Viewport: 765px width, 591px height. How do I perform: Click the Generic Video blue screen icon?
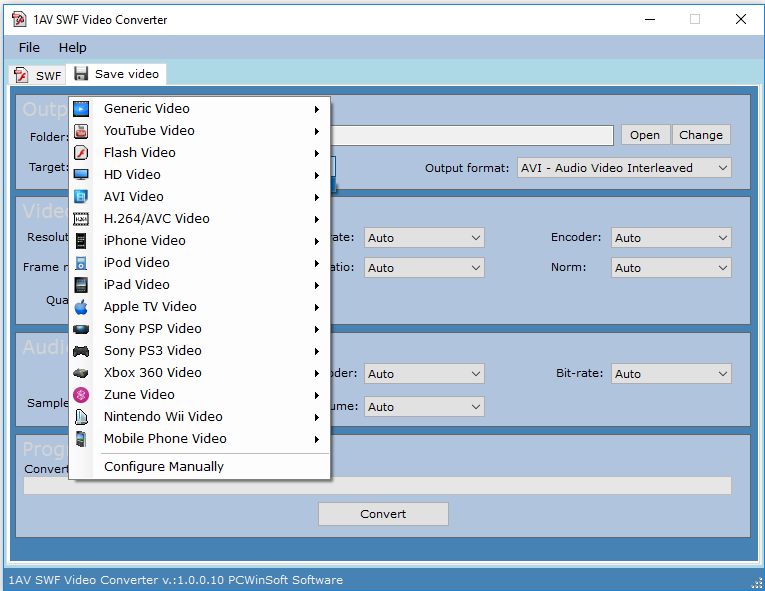pos(81,108)
